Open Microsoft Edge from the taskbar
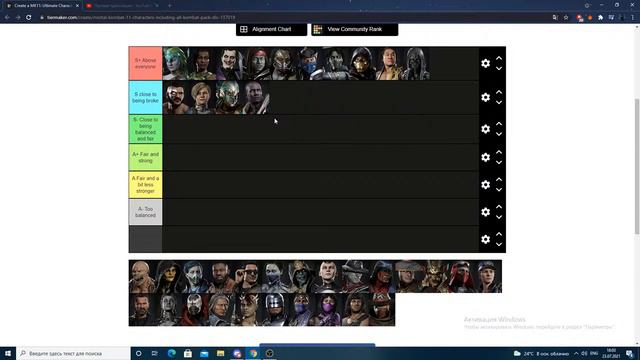Image resolution: width=640 pixels, height=360 pixels. (x=171, y=353)
